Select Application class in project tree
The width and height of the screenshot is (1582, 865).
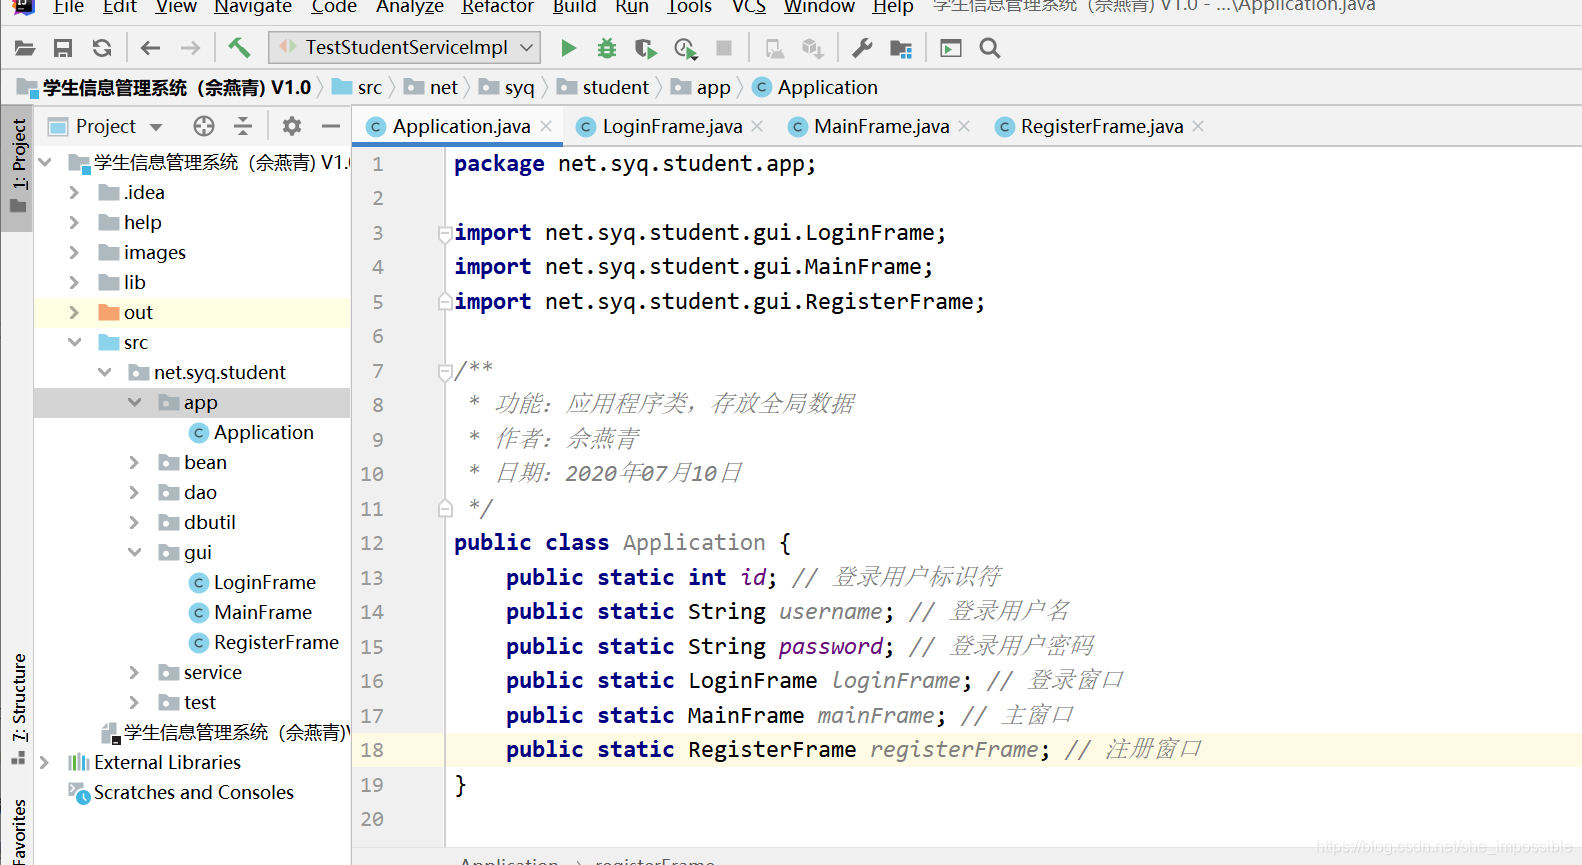coord(252,432)
